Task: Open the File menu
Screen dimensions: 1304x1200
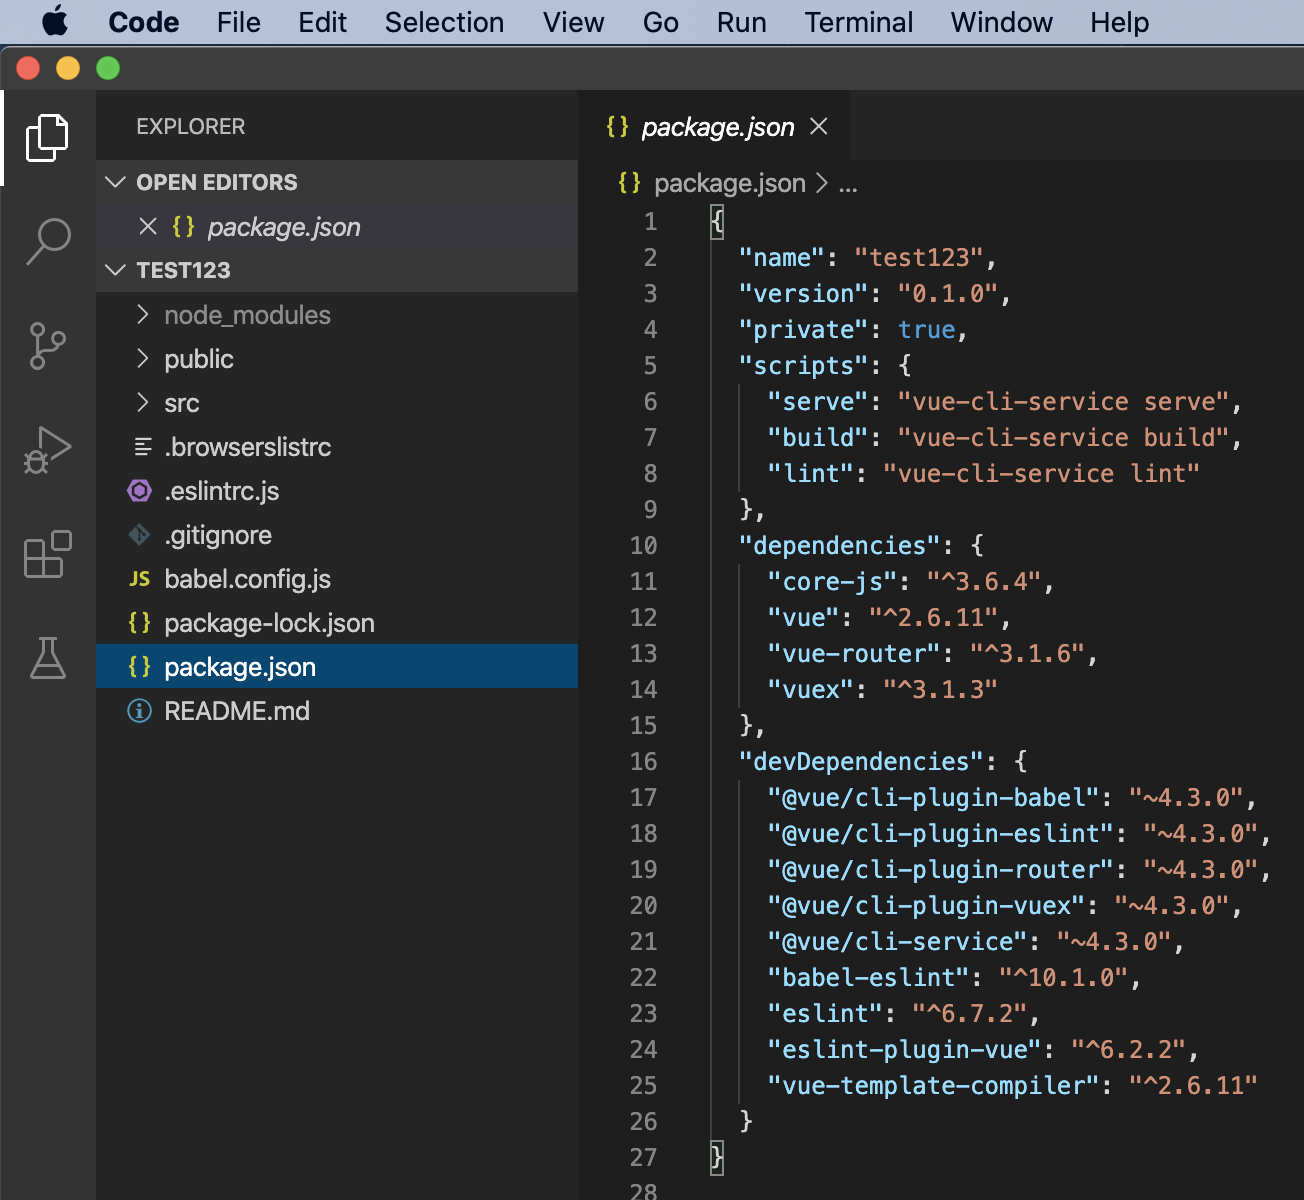Action: (239, 22)
